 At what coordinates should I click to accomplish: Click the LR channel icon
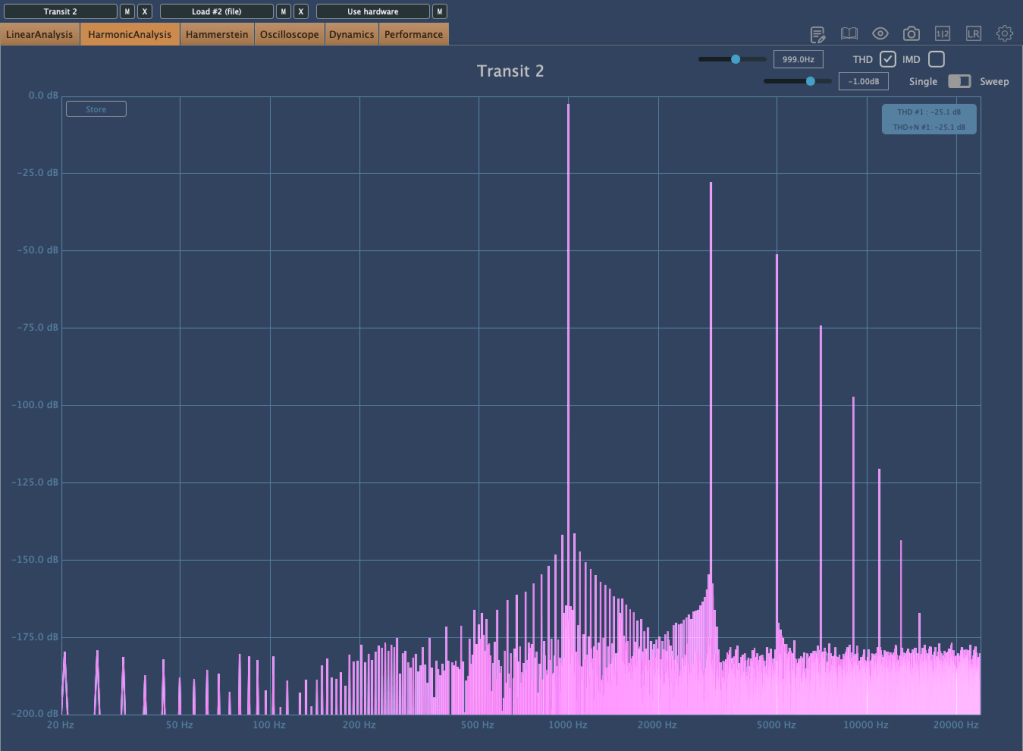point(973,34)
